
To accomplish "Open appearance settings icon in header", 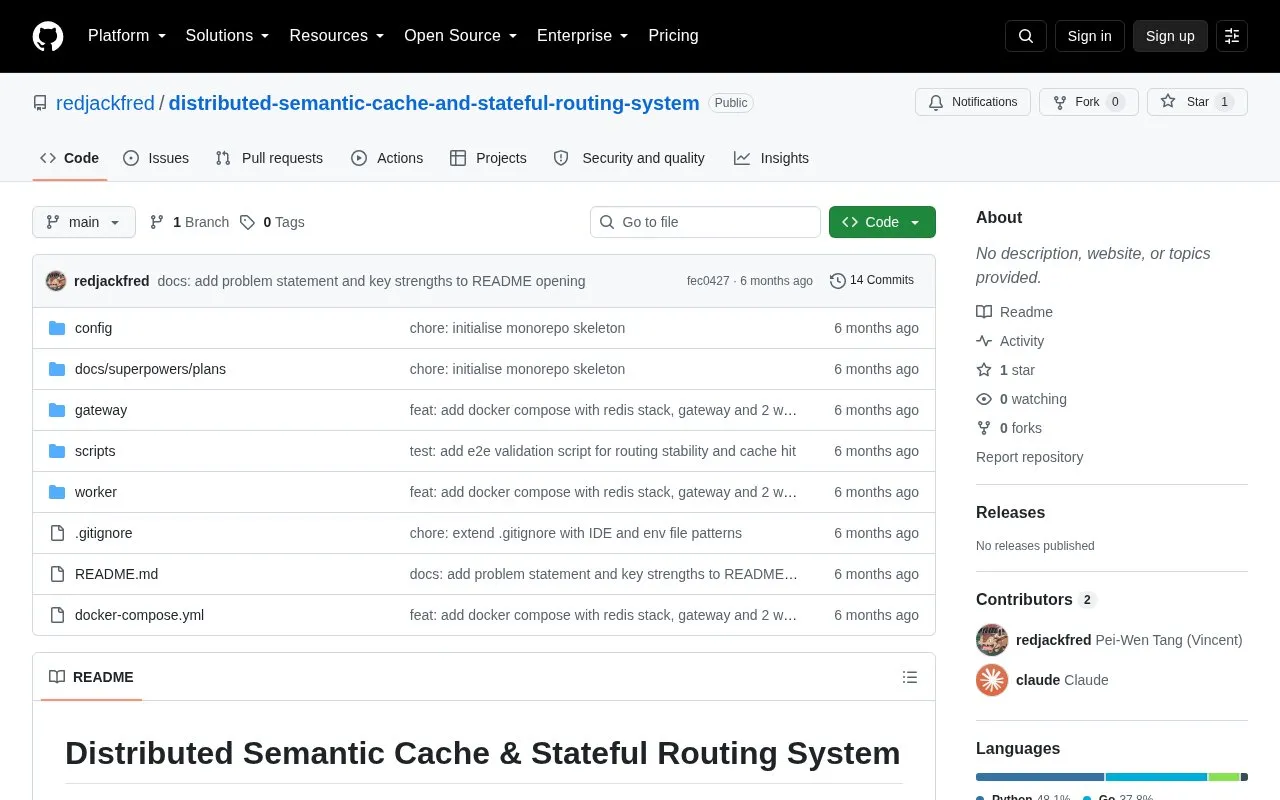I will coord(1232,36).
